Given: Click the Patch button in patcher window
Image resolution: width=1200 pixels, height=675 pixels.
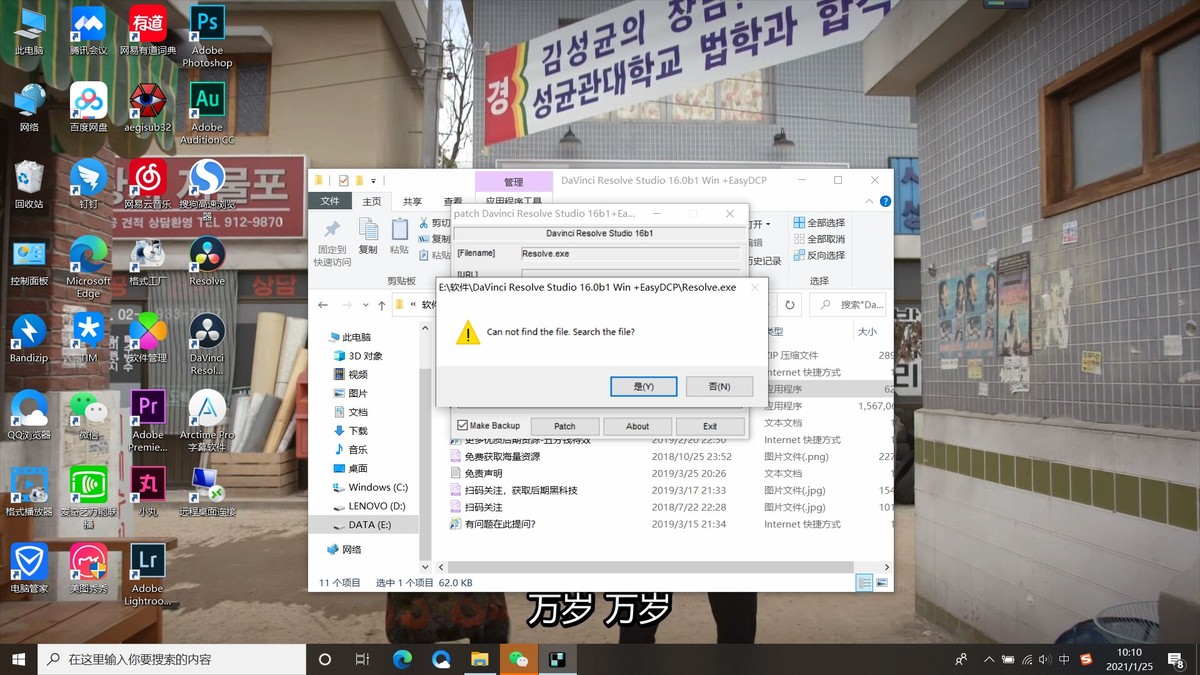Looking at the screenshot, I should (x=564, y=426).
